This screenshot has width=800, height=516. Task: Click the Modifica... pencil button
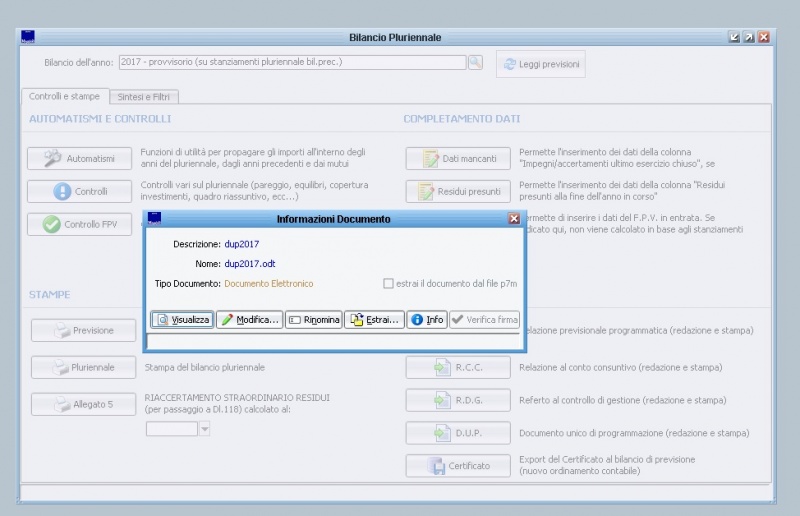tap(249, 320)
